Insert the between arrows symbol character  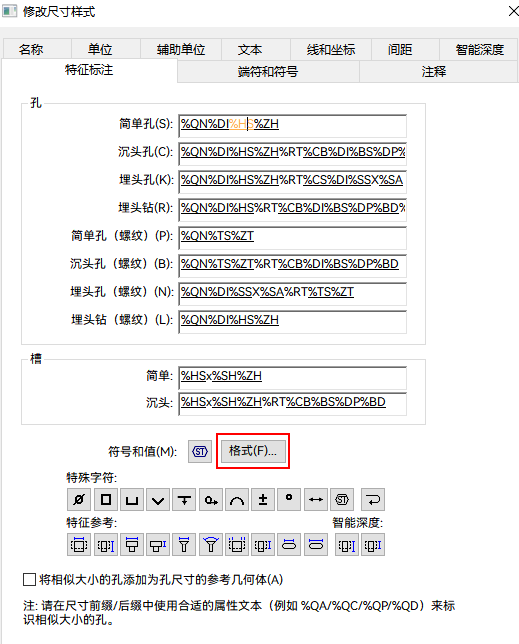pyautogui.click(x=316, y=499)
